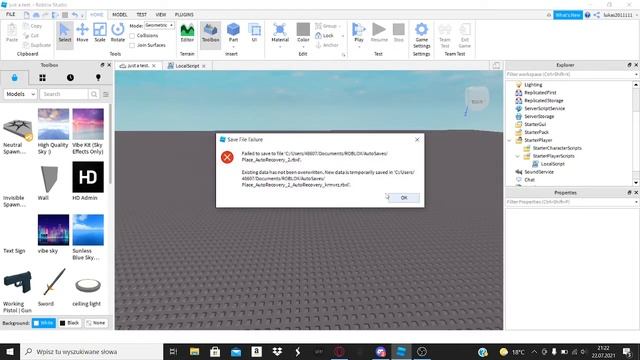
Task: Click the Toolbox search magnifier button
Action: click(94, 94)
